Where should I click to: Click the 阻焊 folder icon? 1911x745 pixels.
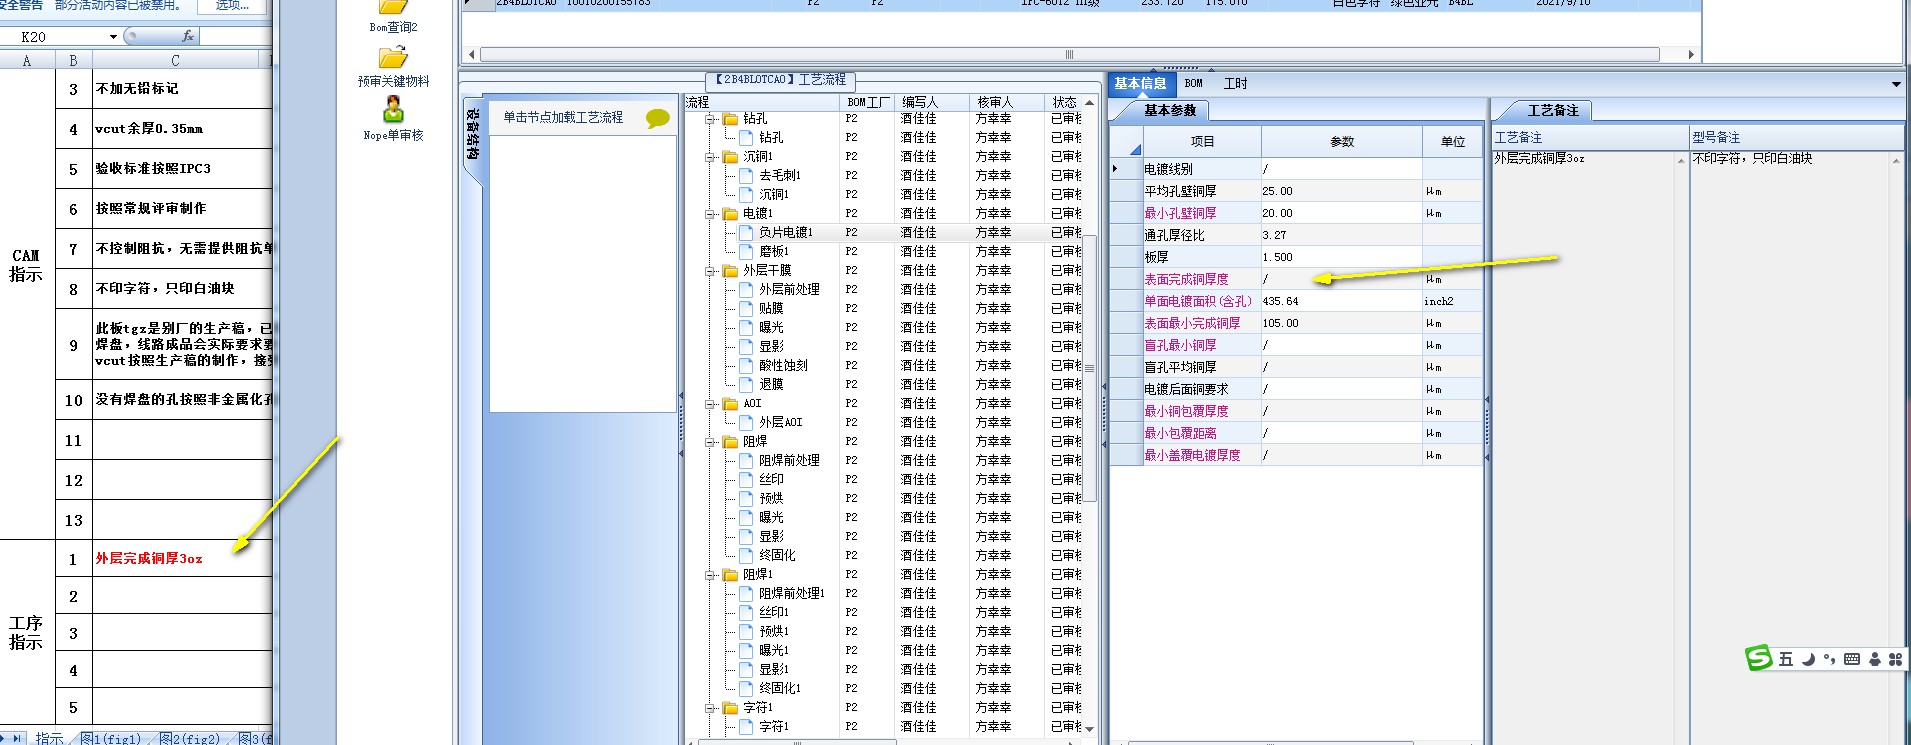point(731,442)
